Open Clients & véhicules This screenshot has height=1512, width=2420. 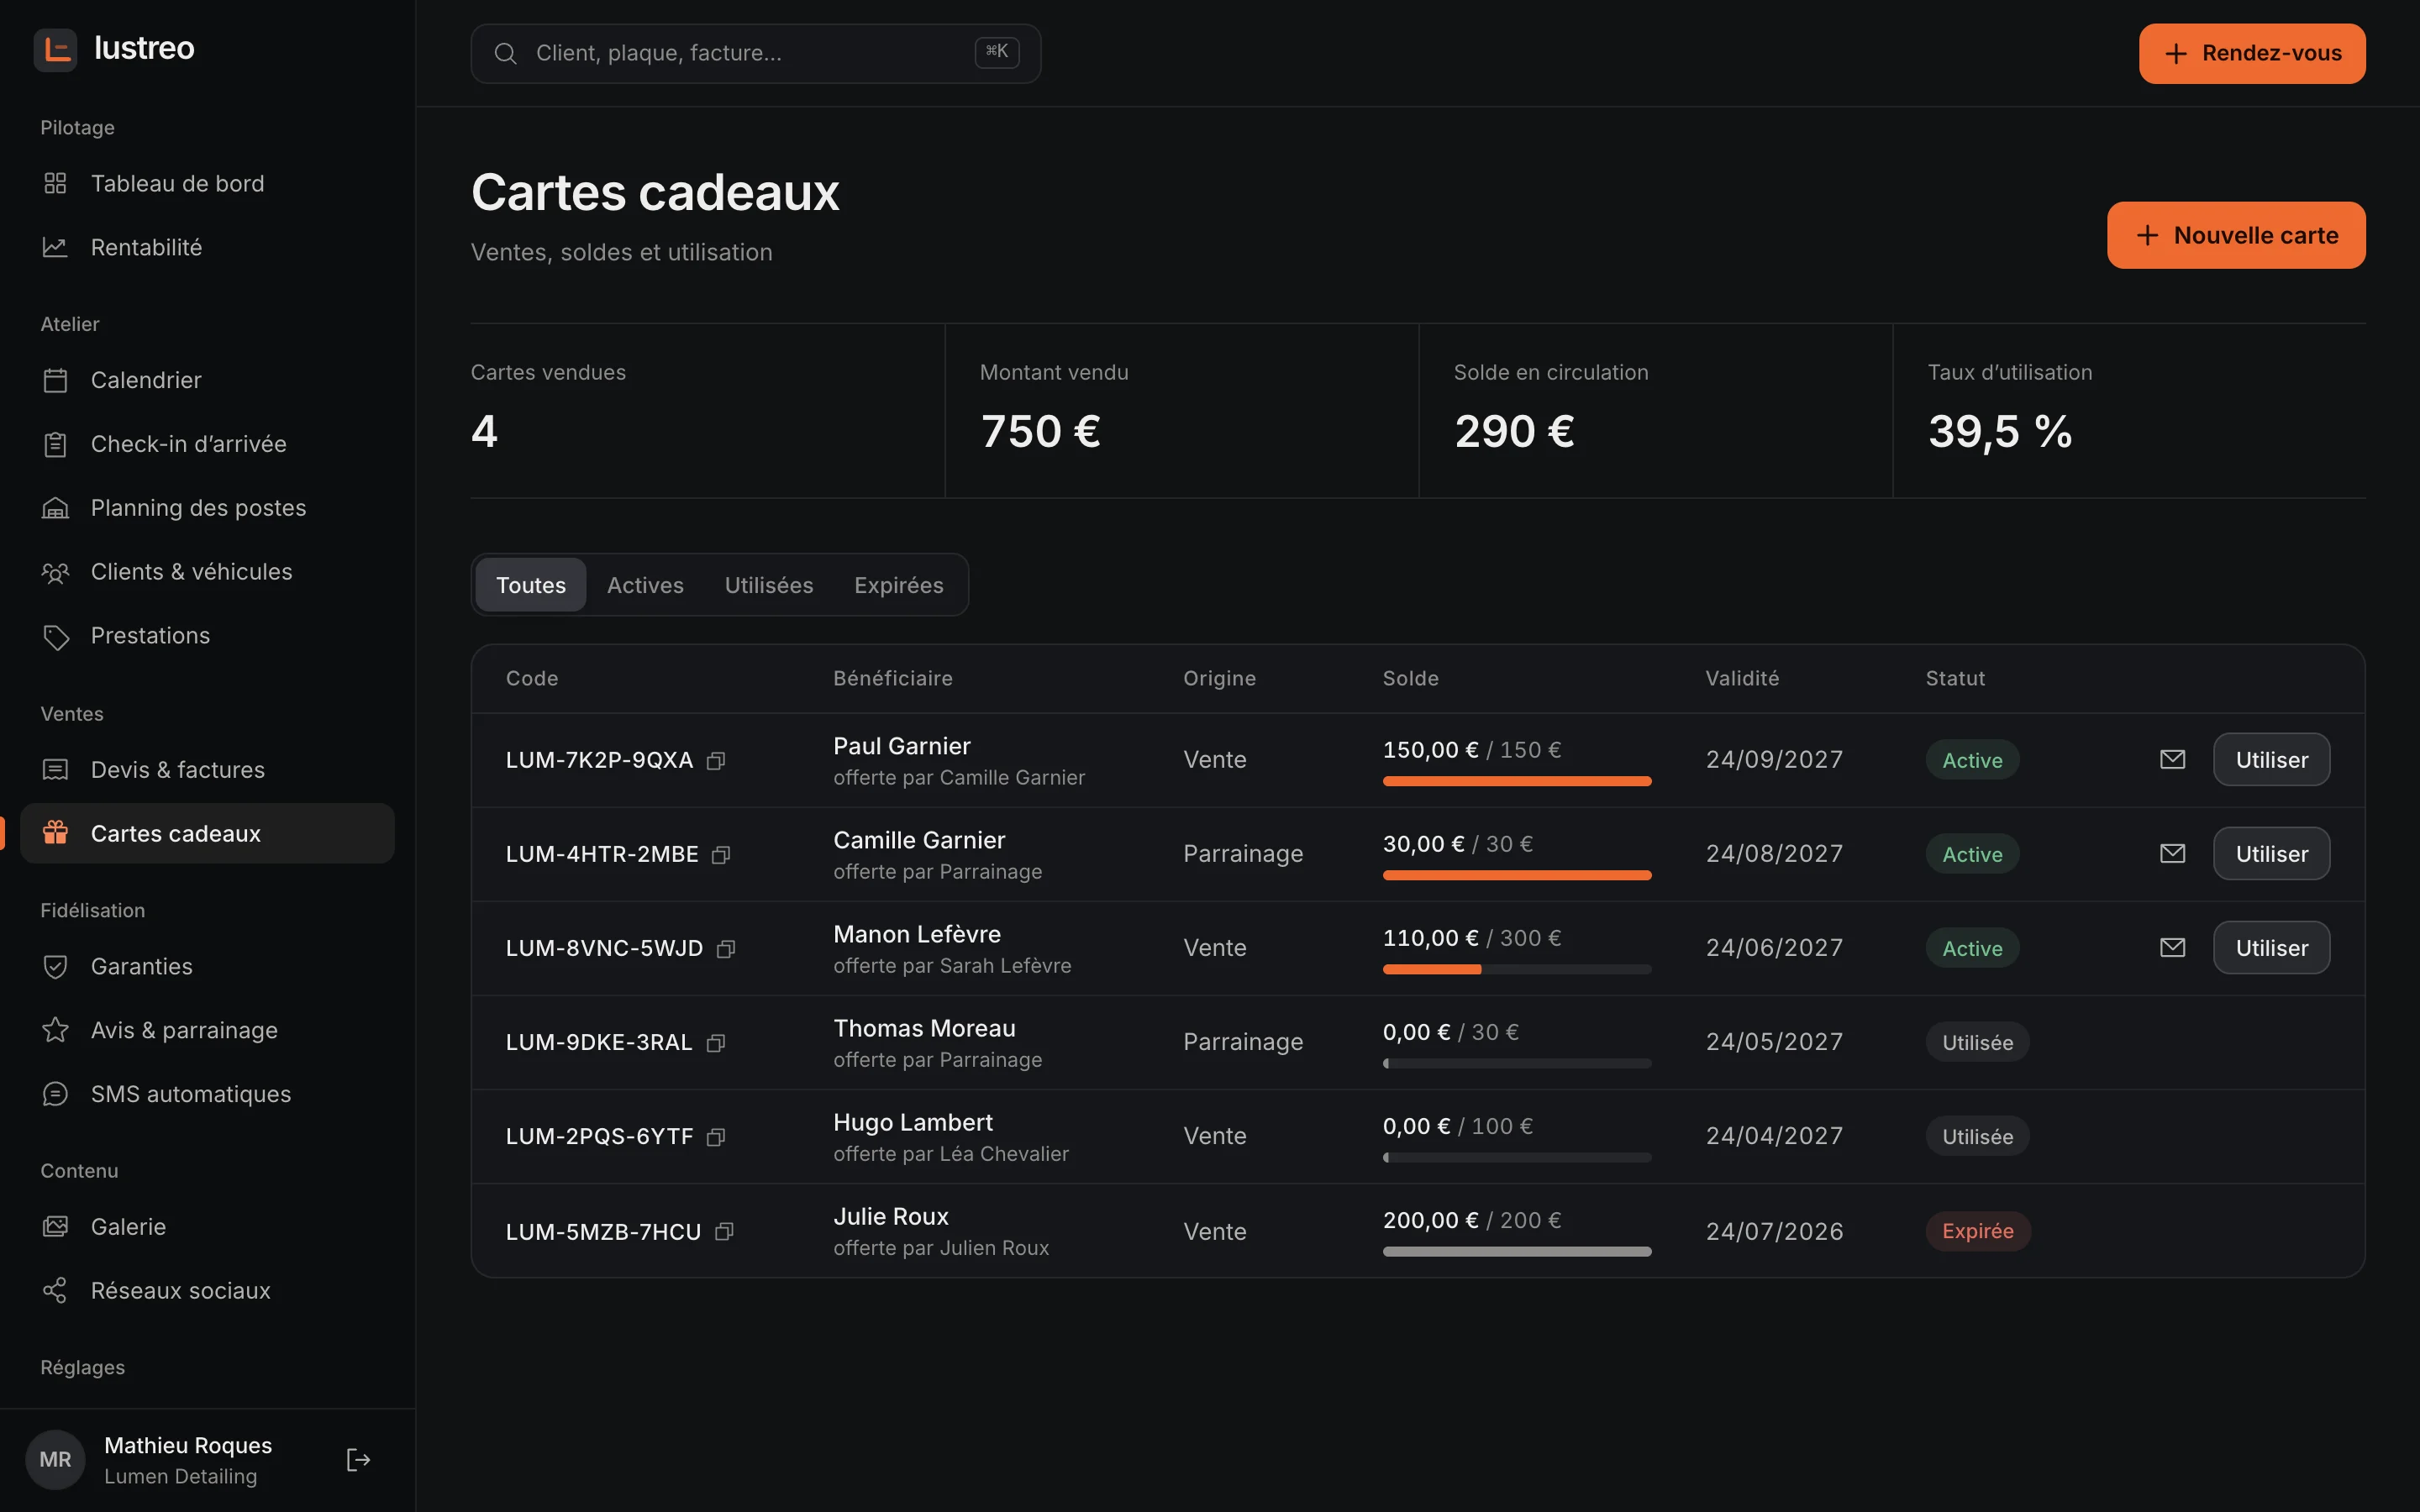click(207, 573)
